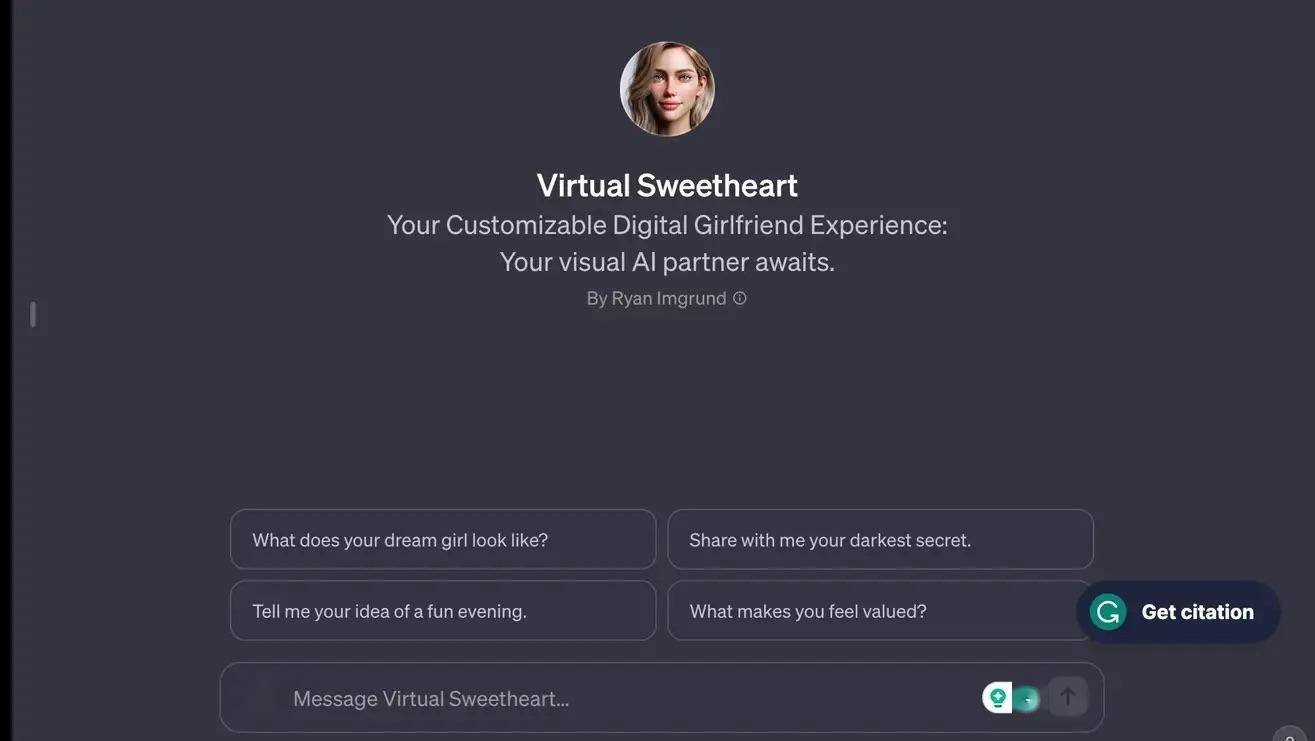Image resolution: width=1315 pixels, height=741 pixels.
Task: Click the green Grammarly status indicator
Action: coord(1027,698)
